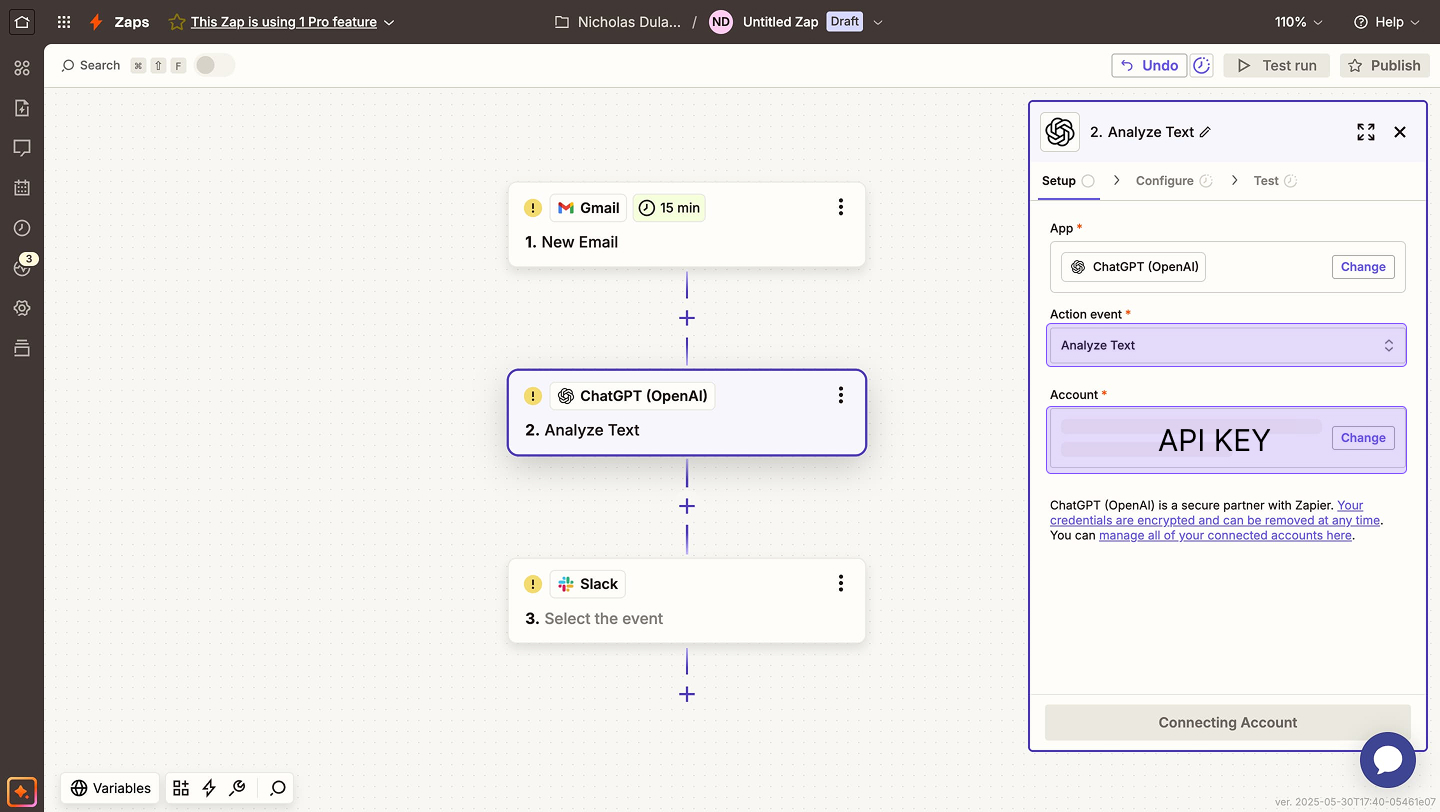The height and width of the screenshot is (812, 1440).
Task: Click the magnifier search icon in bottom toolbar
Action: click(x=278, y=788)
